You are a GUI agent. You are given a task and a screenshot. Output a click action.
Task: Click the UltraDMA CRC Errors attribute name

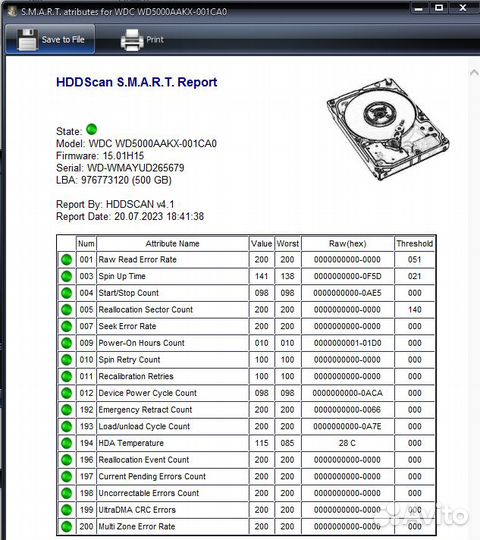[137, 510]
